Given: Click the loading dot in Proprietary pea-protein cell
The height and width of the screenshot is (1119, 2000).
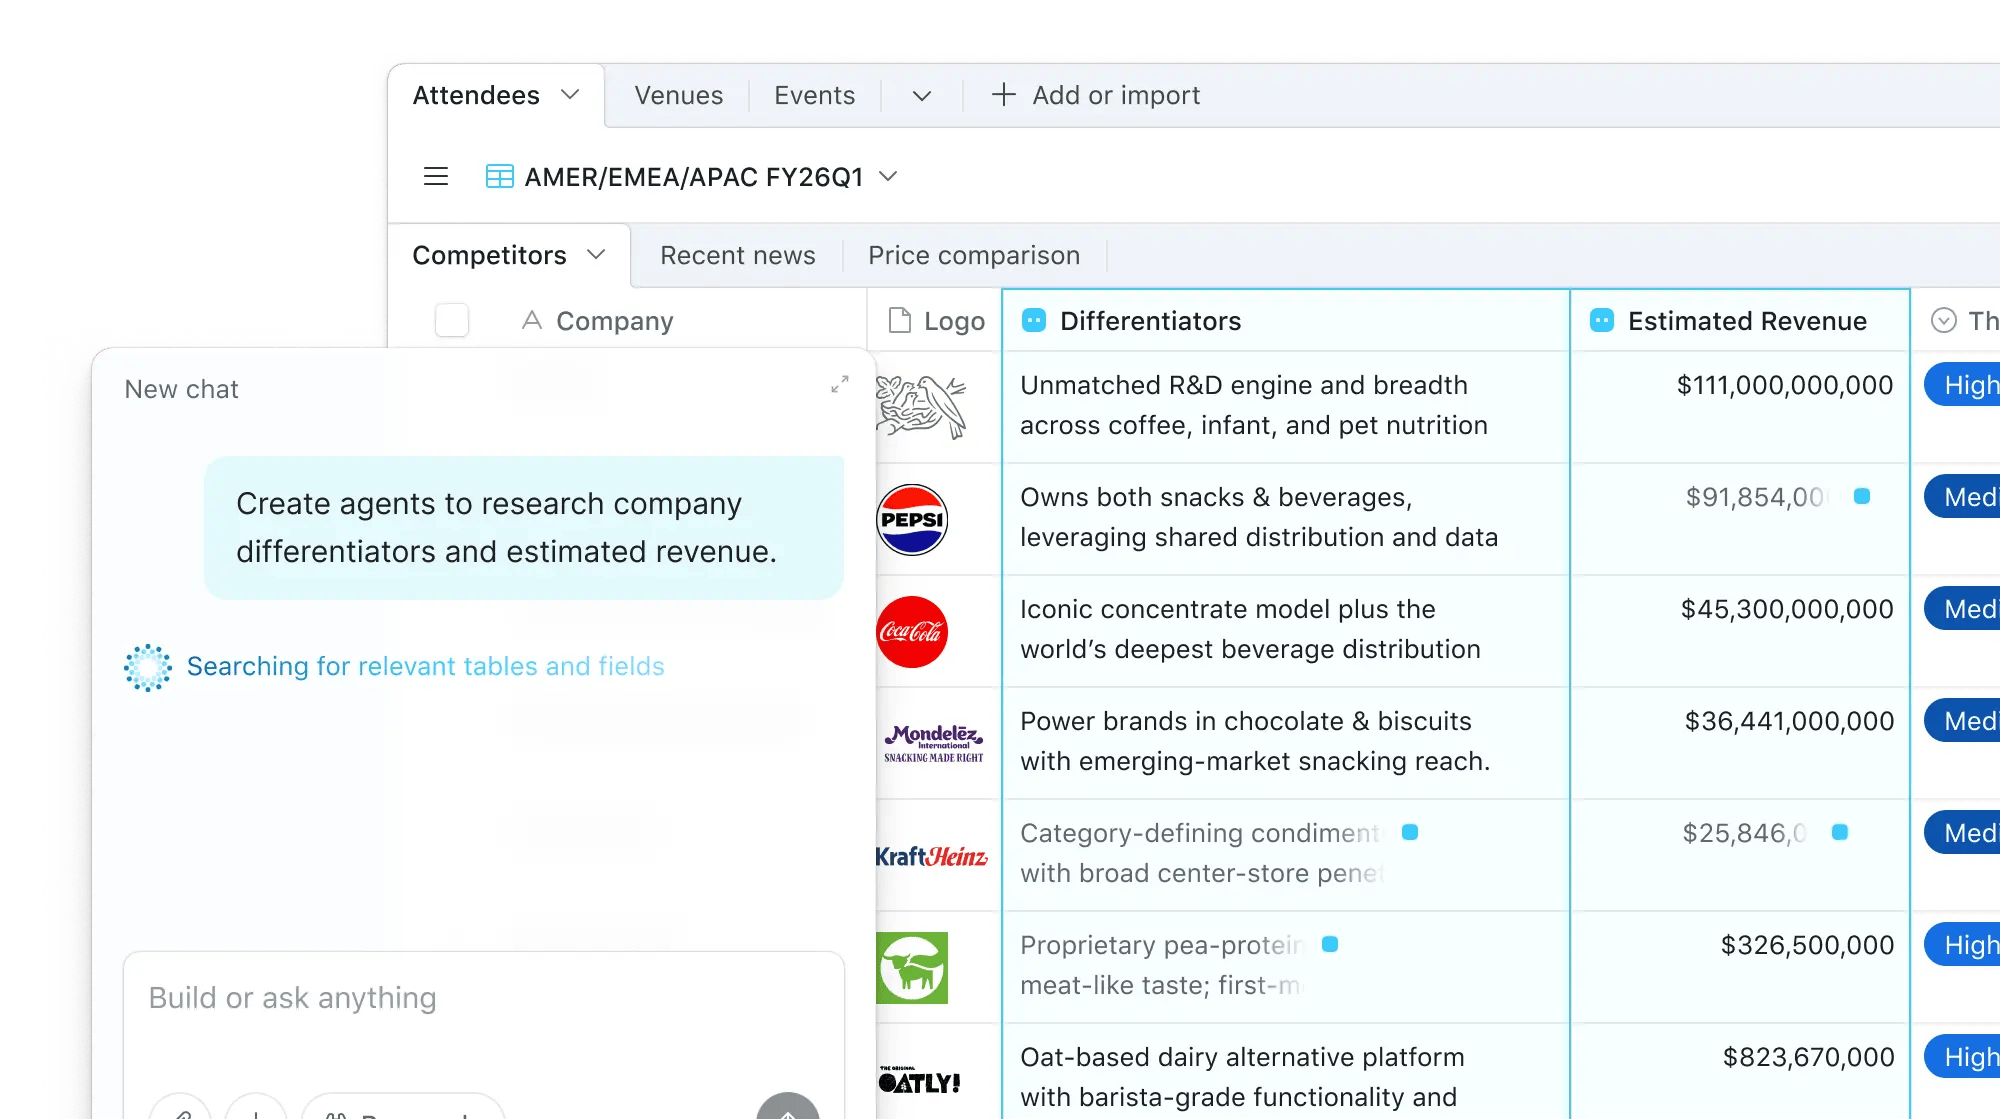Looking at the screenshot, I should pos(1330,944).
